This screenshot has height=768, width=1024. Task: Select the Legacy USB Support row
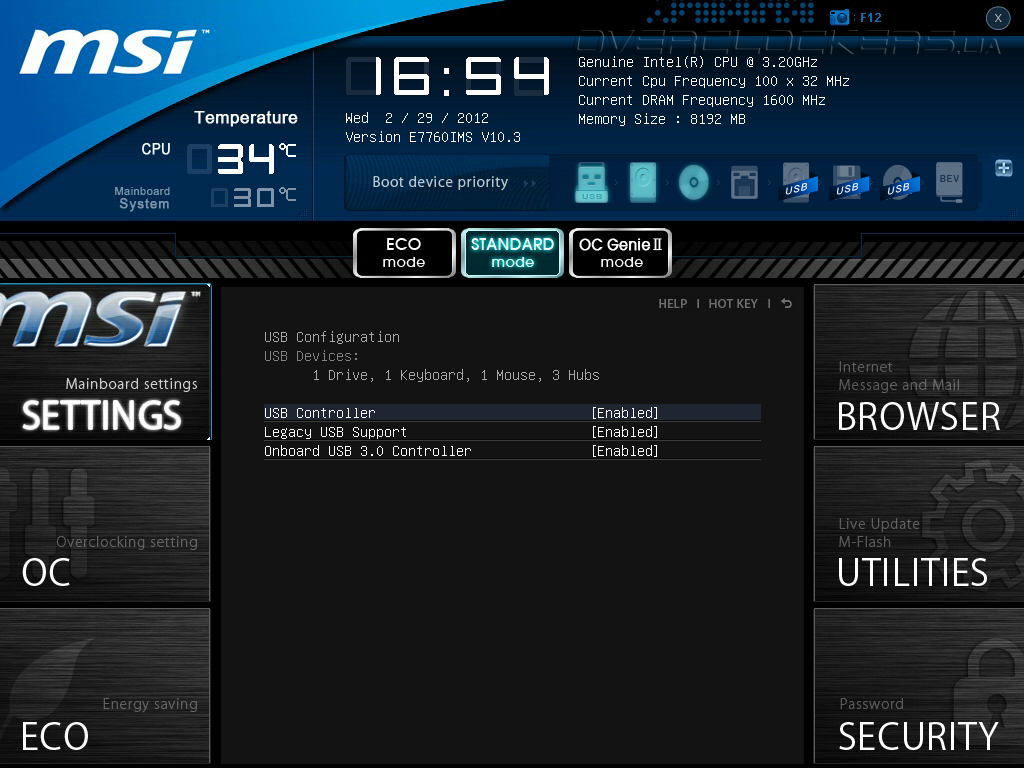[512, 432]
